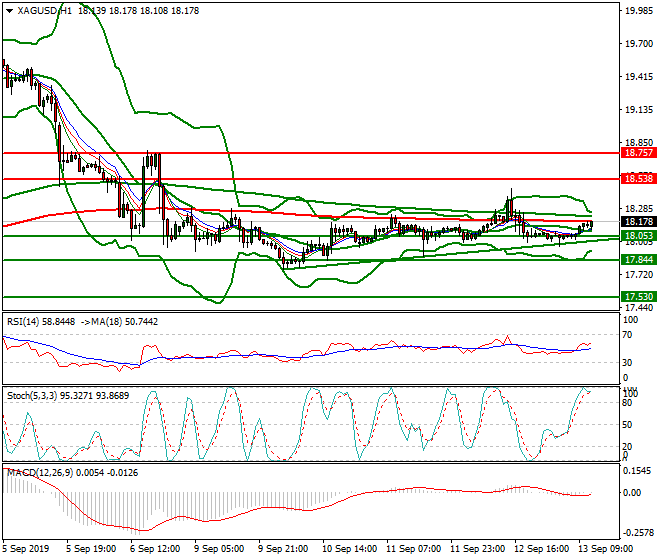Click the black 18.178 current price label
Screen dimensions: 660x560
click(x=639, y=221)
